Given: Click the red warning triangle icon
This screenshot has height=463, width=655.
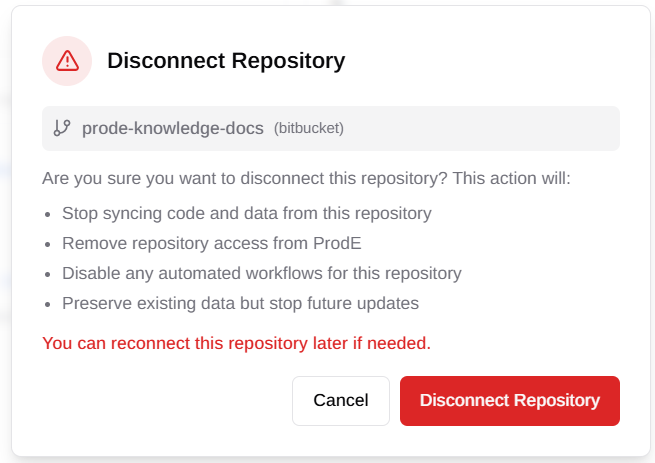Looking at the screenshot, I should (x=67, y=61).
